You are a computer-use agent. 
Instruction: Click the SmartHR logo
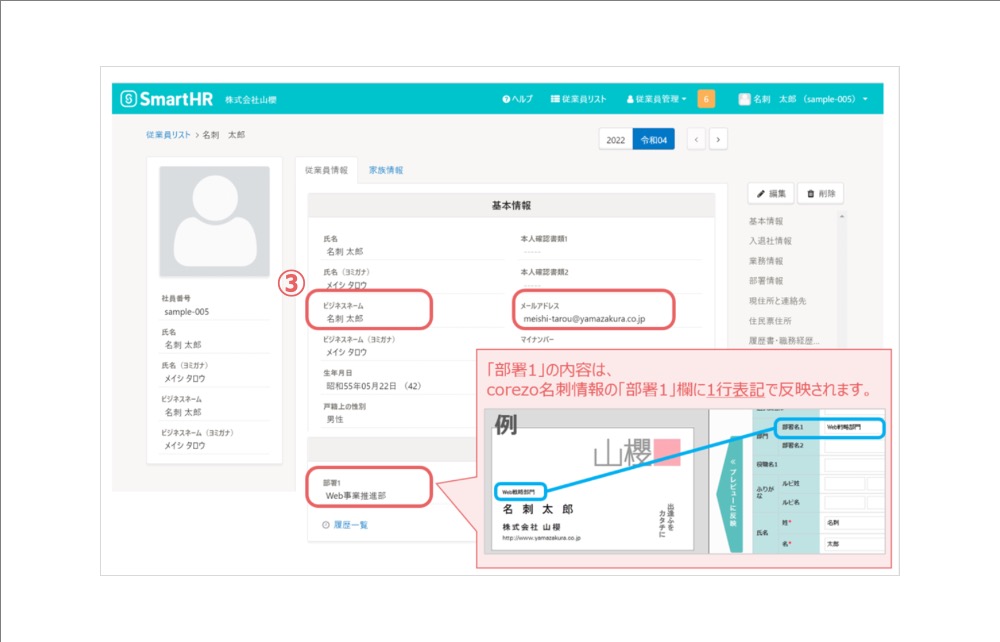(x=166, y=99)
